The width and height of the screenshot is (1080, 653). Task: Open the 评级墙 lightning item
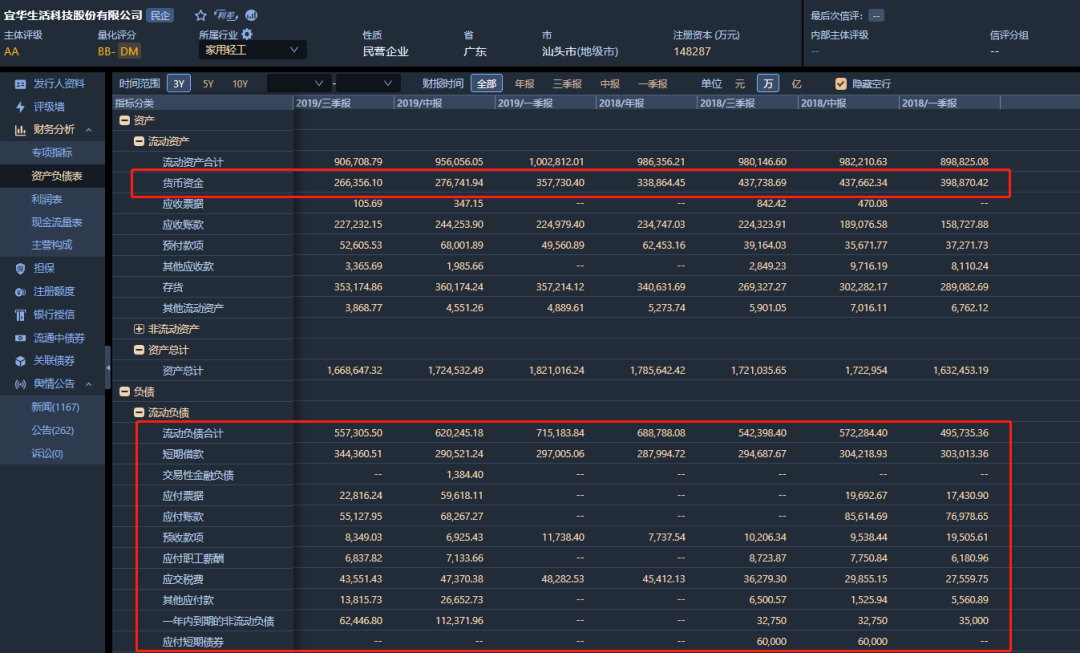point(48,107)
